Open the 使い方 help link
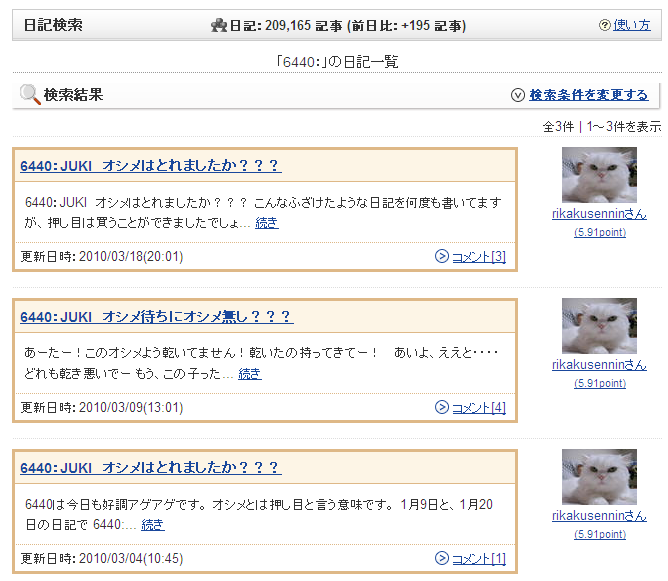The image size is (668, 581). pyautogui.click(x=632, y=25)
